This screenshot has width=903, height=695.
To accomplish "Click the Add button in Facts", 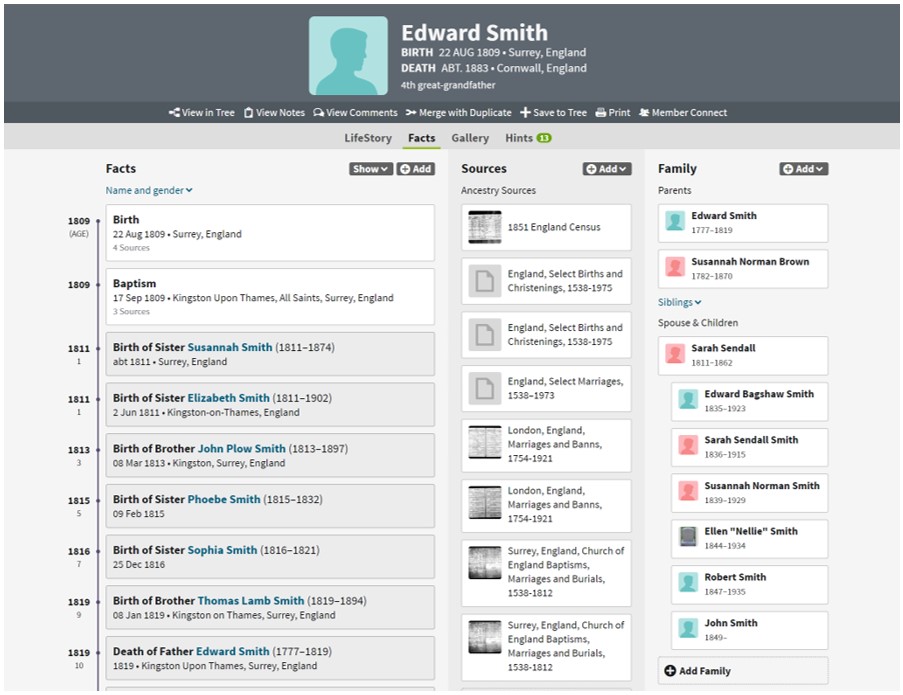I will tap(416, 169).
